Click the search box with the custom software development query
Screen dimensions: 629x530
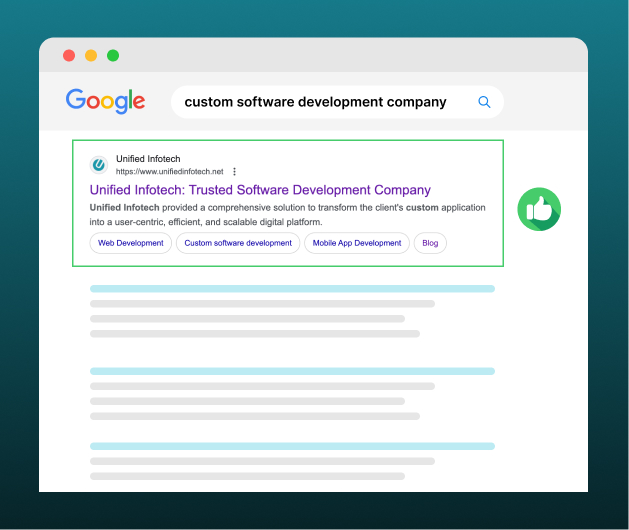(x=337, y=102)
